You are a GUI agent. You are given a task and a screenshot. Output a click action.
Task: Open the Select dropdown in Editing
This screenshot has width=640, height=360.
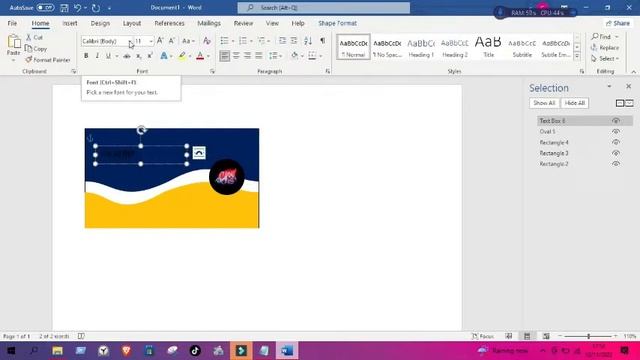[x=605, y=59]
